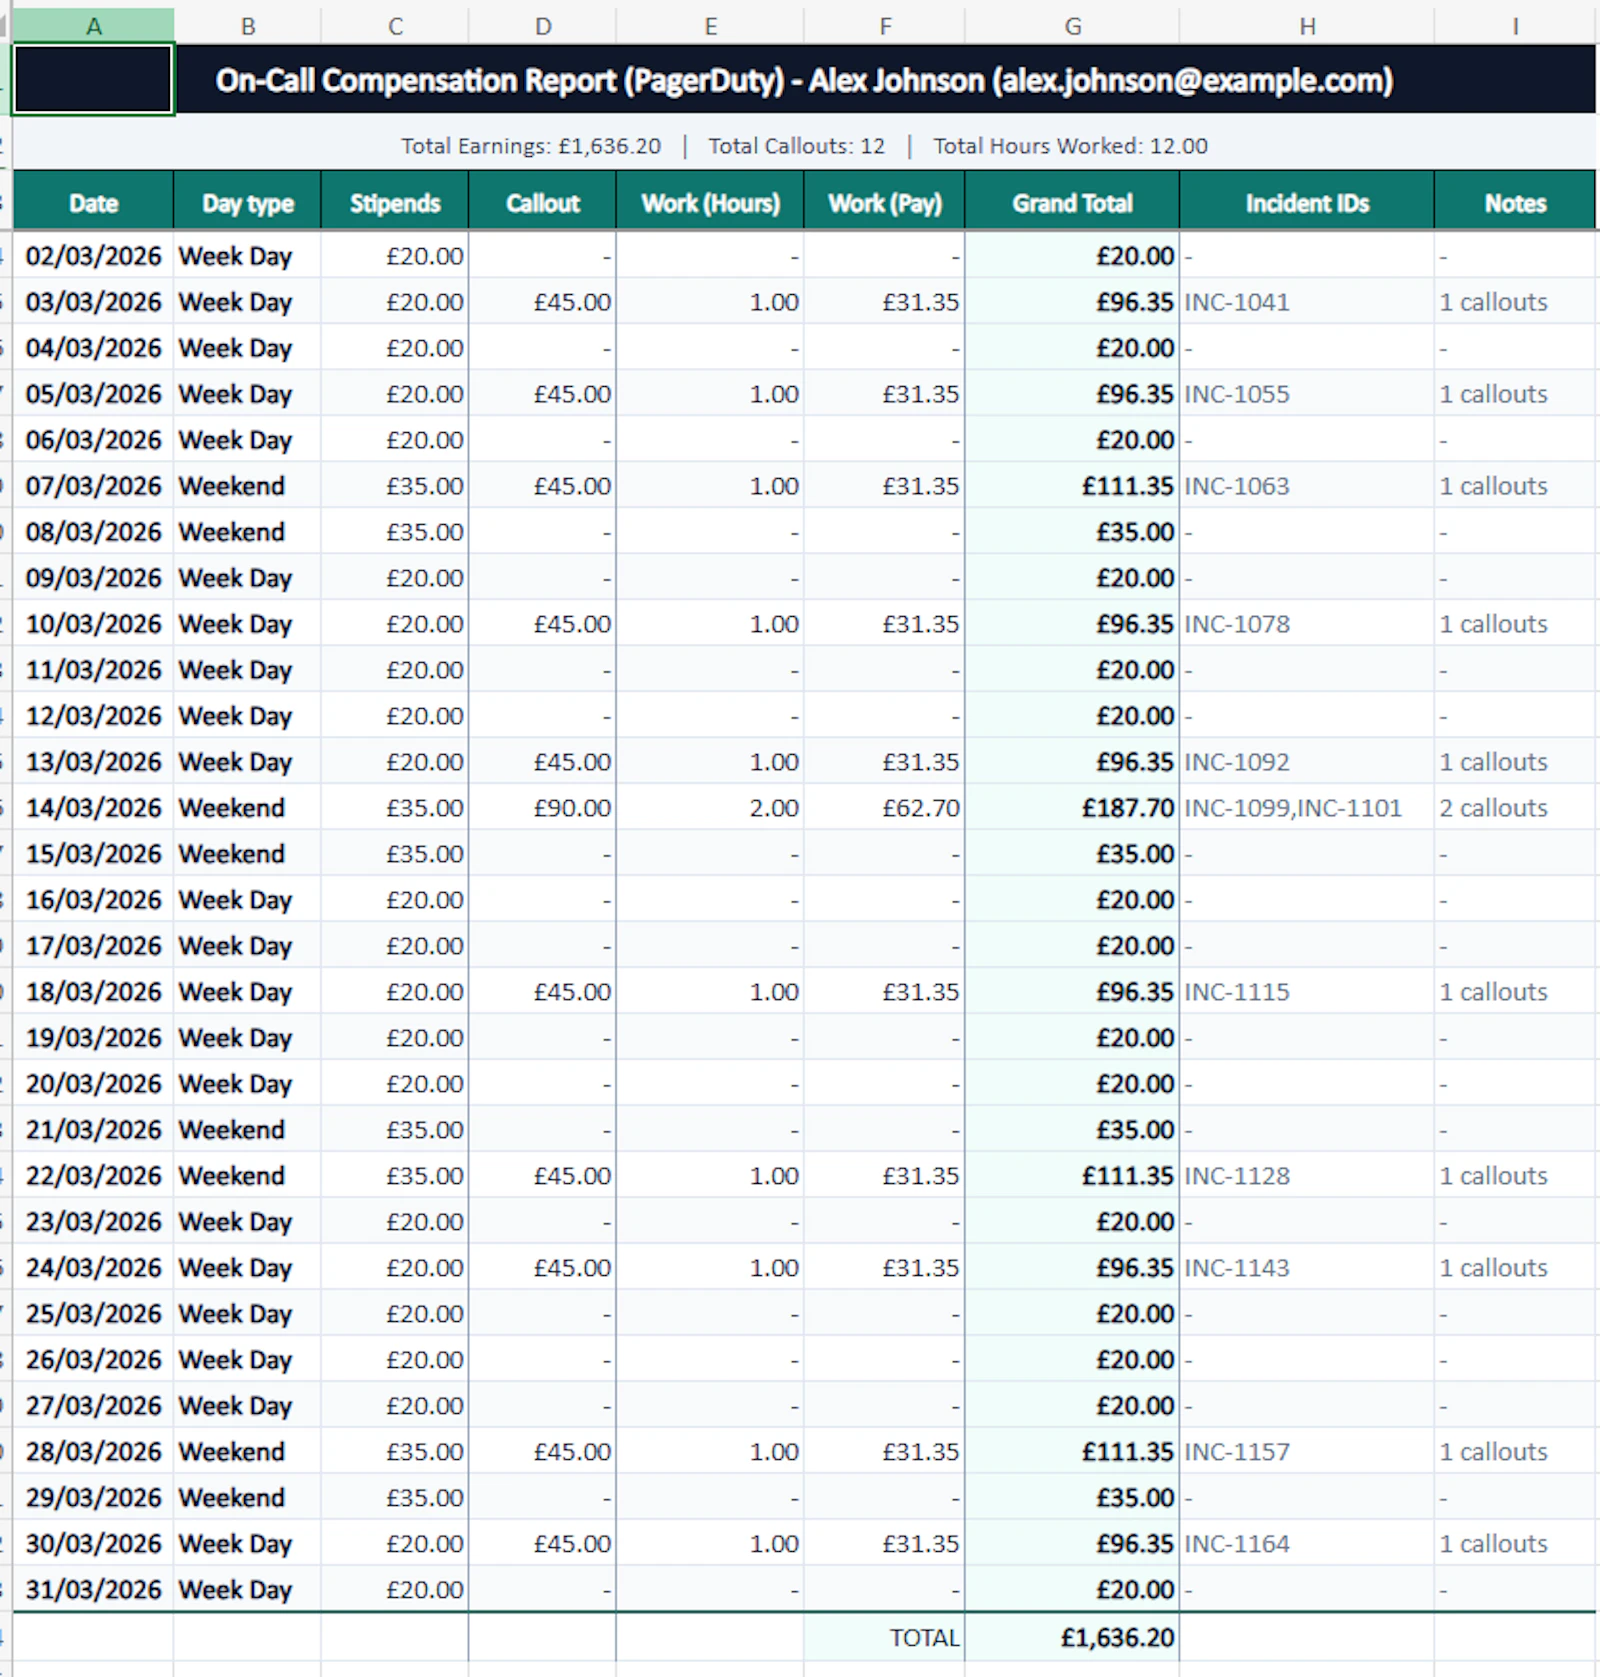
Task: Select column I header
Action: 1515,26
